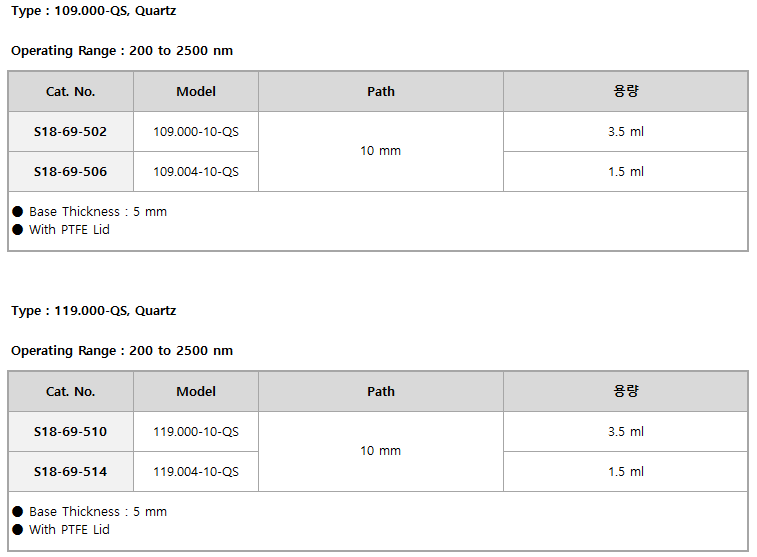Click model 109.004-10-QS

click(x=196, y=172)
